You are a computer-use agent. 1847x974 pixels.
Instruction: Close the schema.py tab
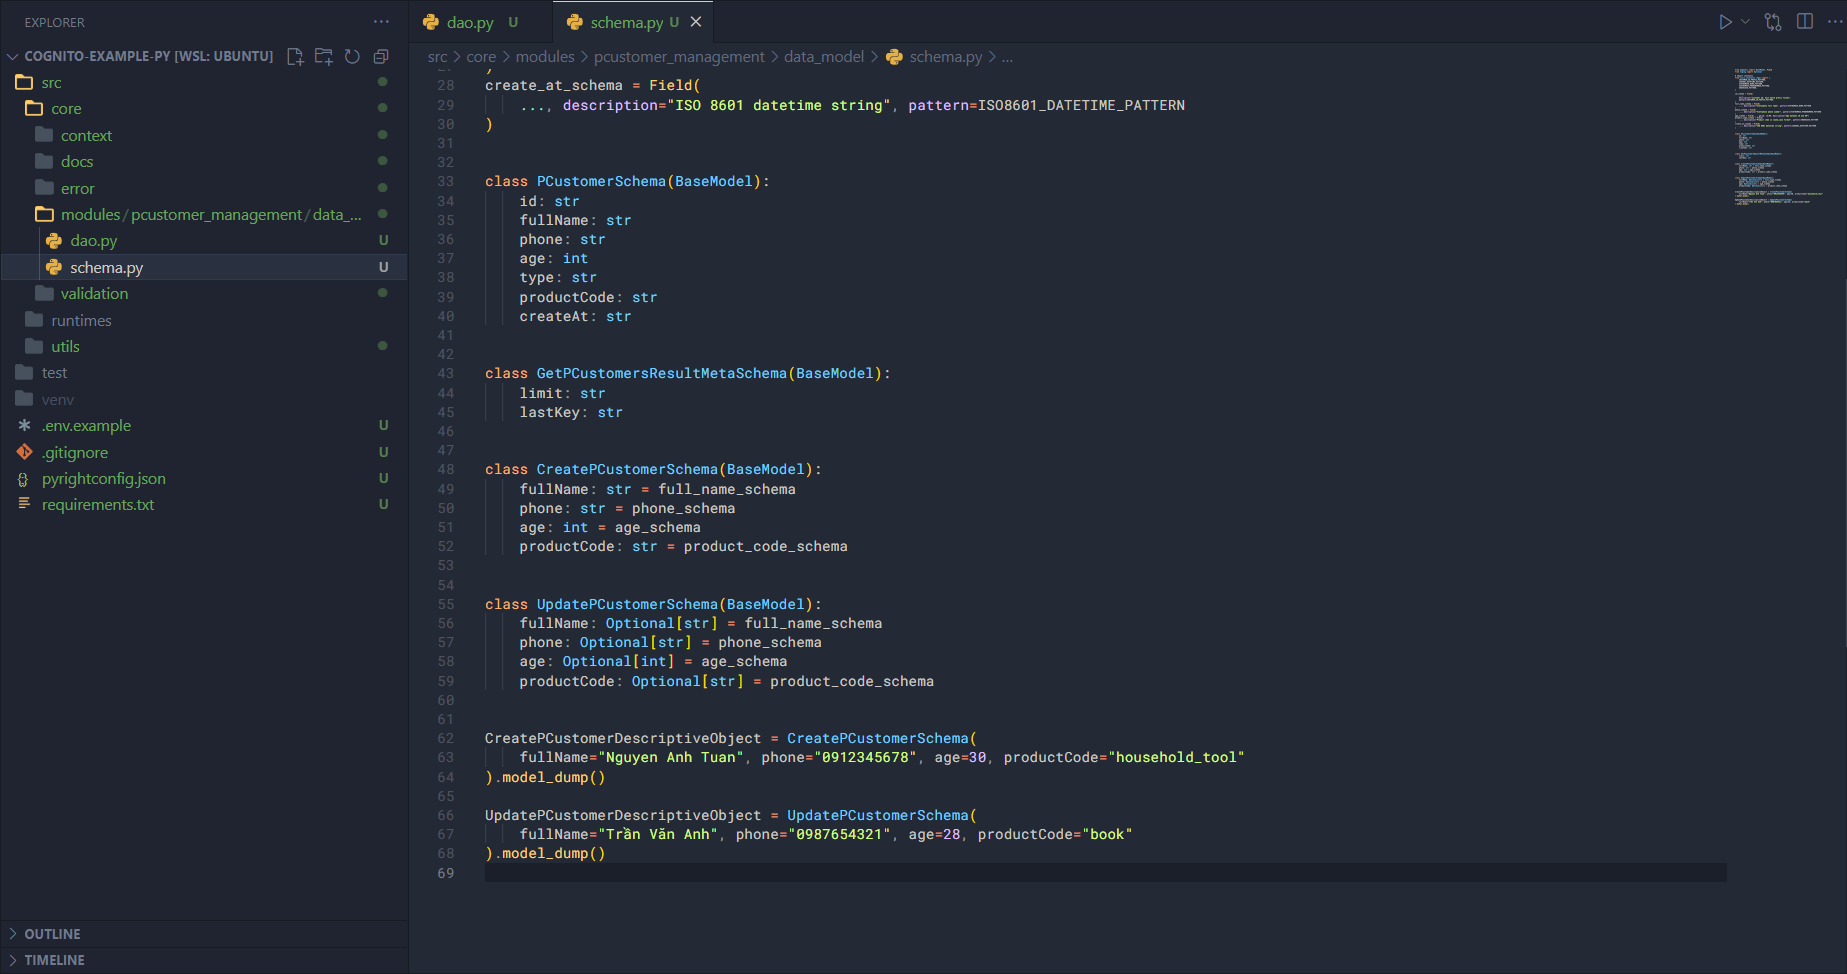pyautogui.click(x=696, y=22)
